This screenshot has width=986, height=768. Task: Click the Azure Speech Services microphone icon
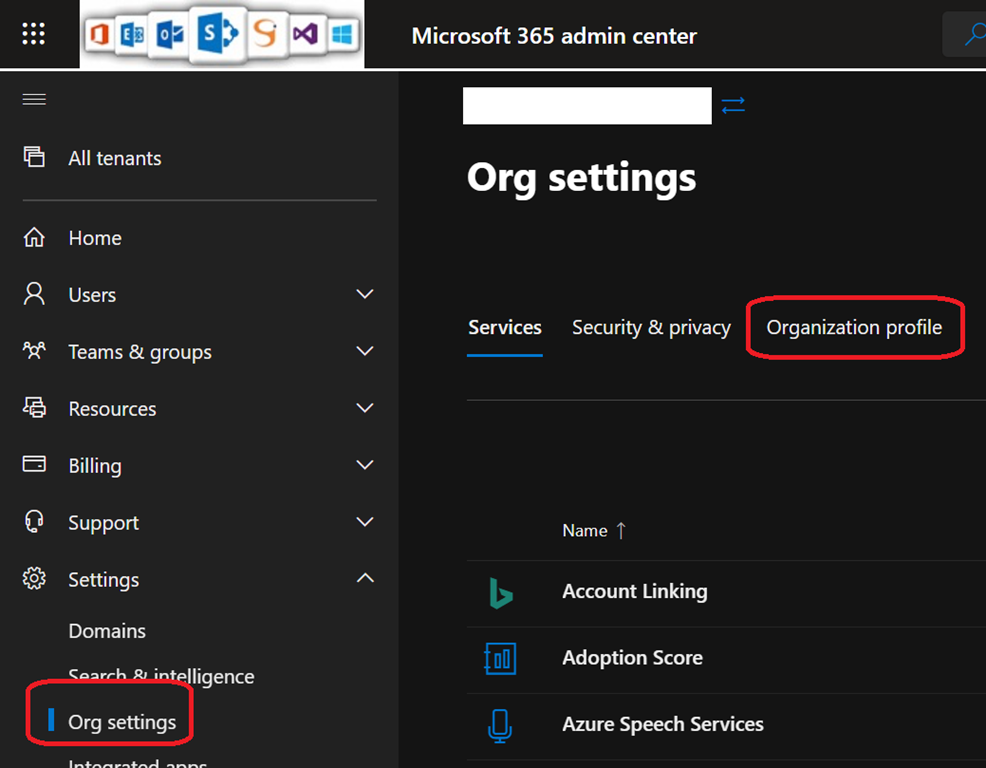click(x=500, y=725)
